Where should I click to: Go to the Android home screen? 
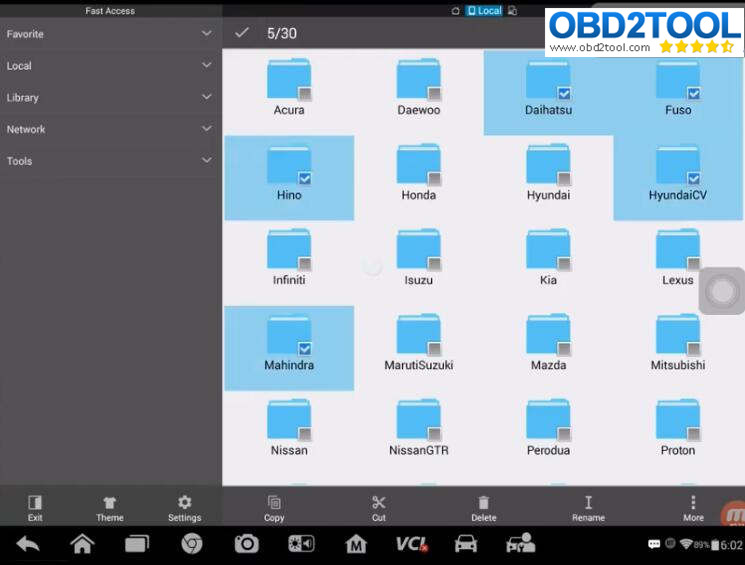pyautogui.click(x=82, y=544)
